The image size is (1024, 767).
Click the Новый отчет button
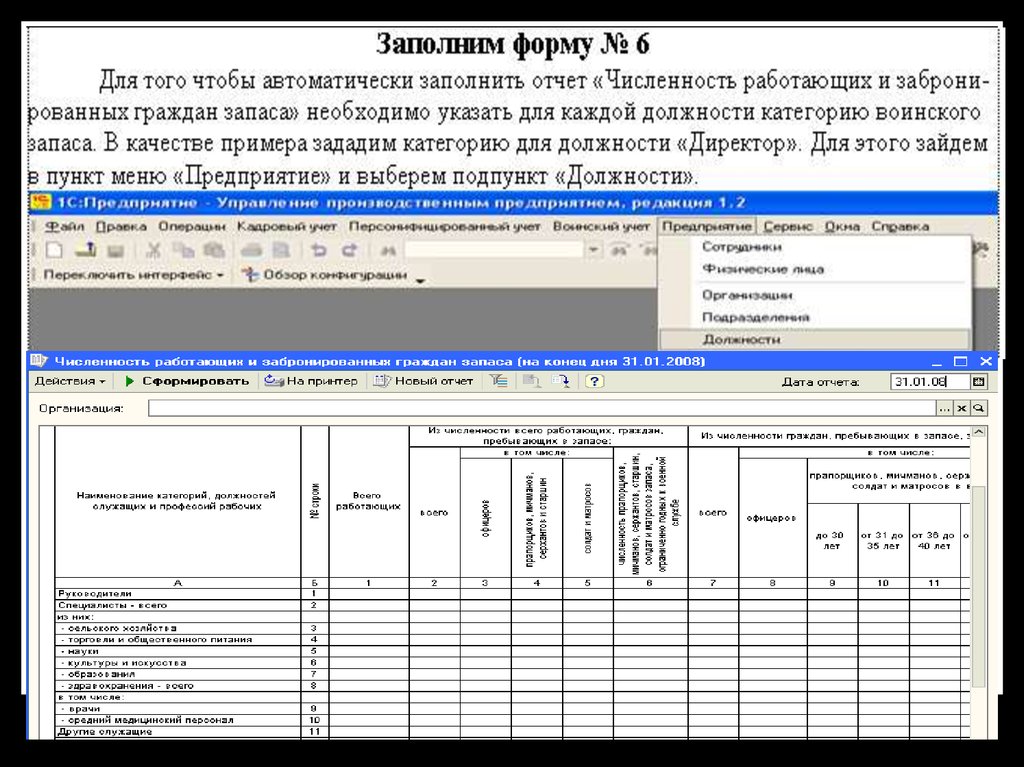pos(424,381)
